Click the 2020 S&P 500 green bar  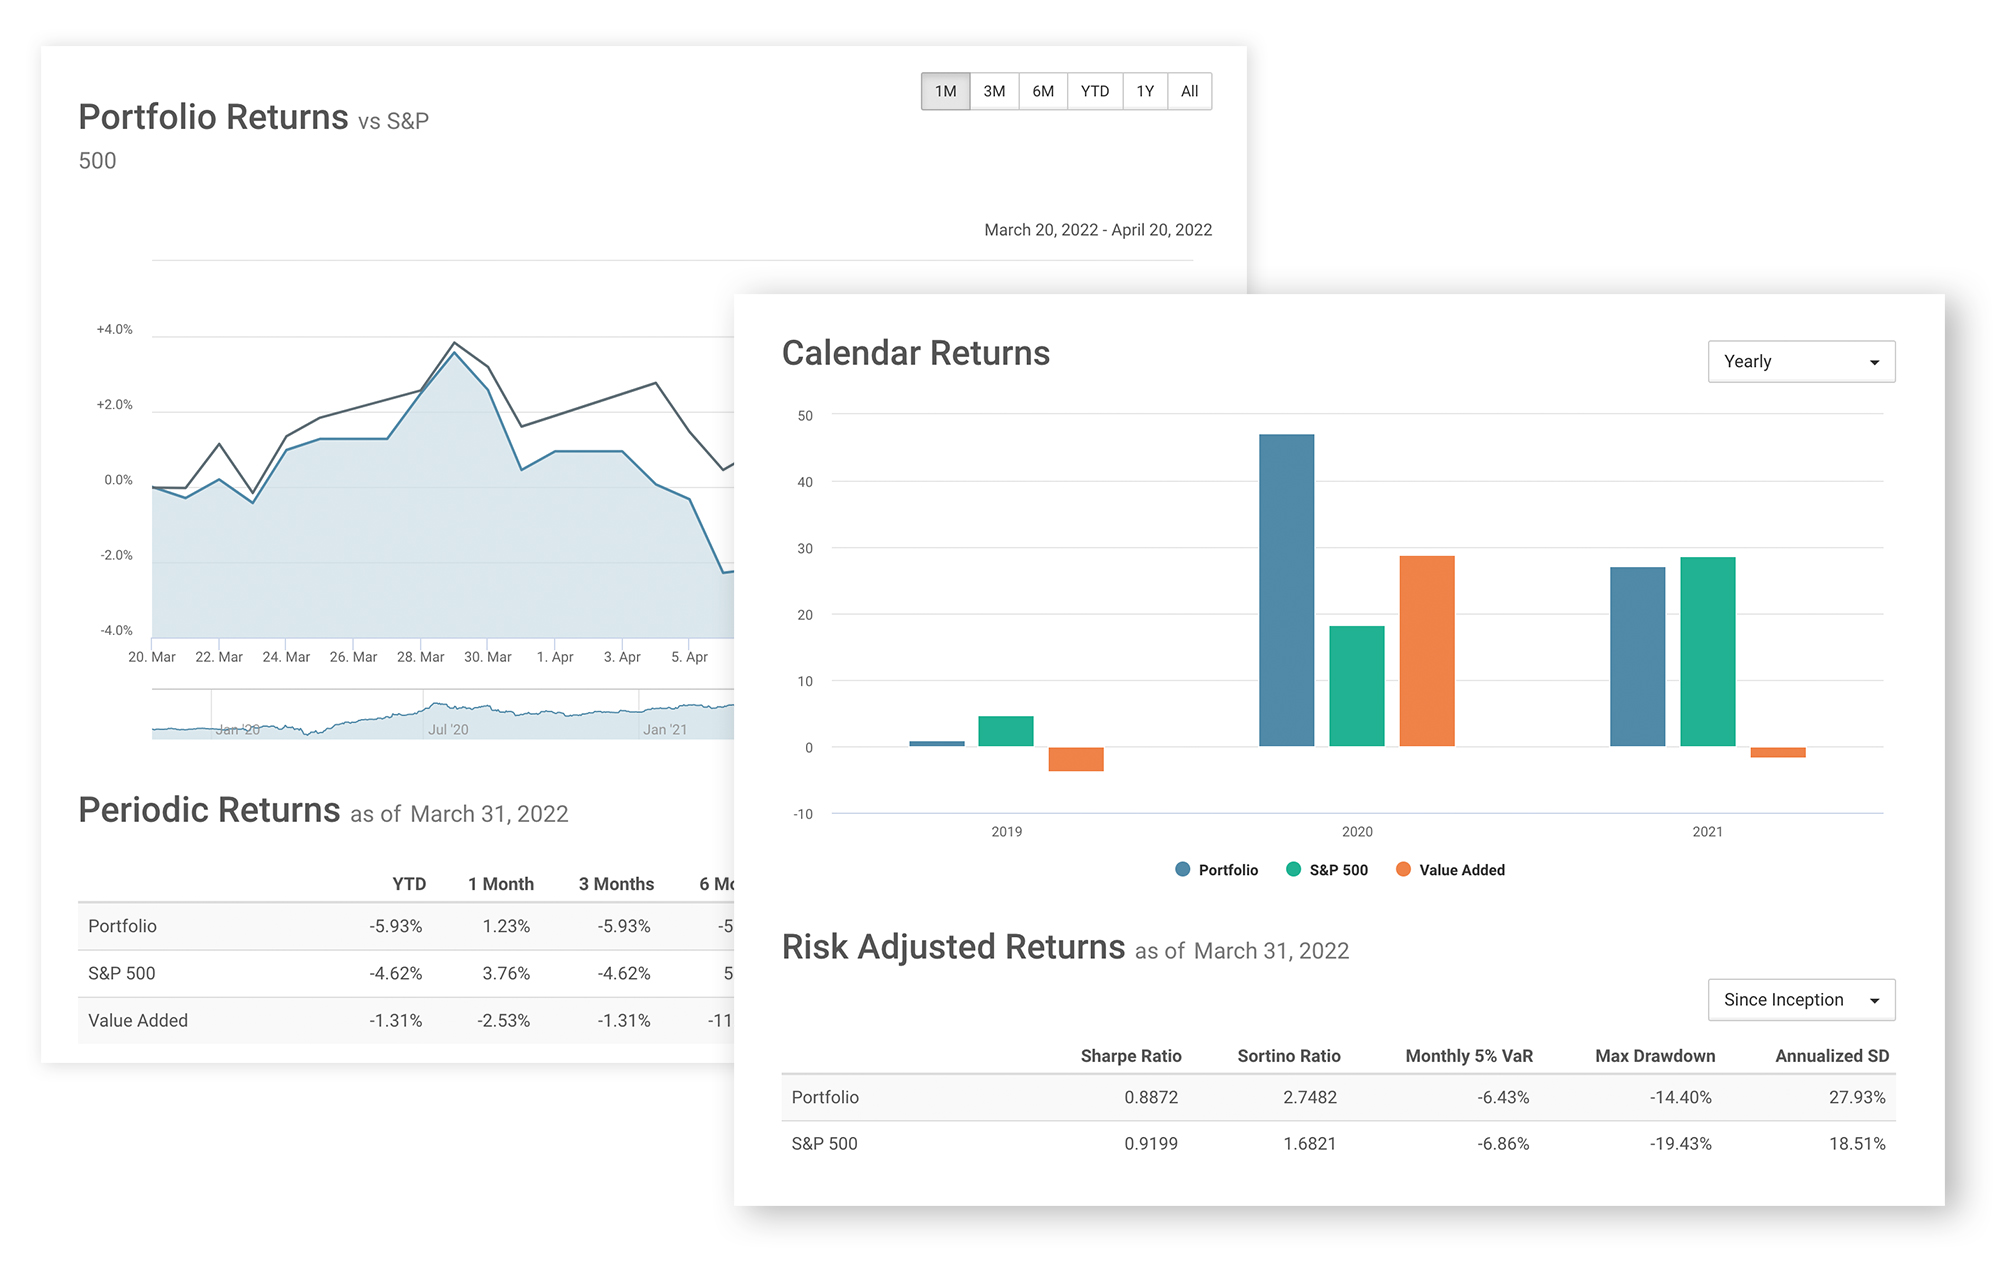point(1357,686)
